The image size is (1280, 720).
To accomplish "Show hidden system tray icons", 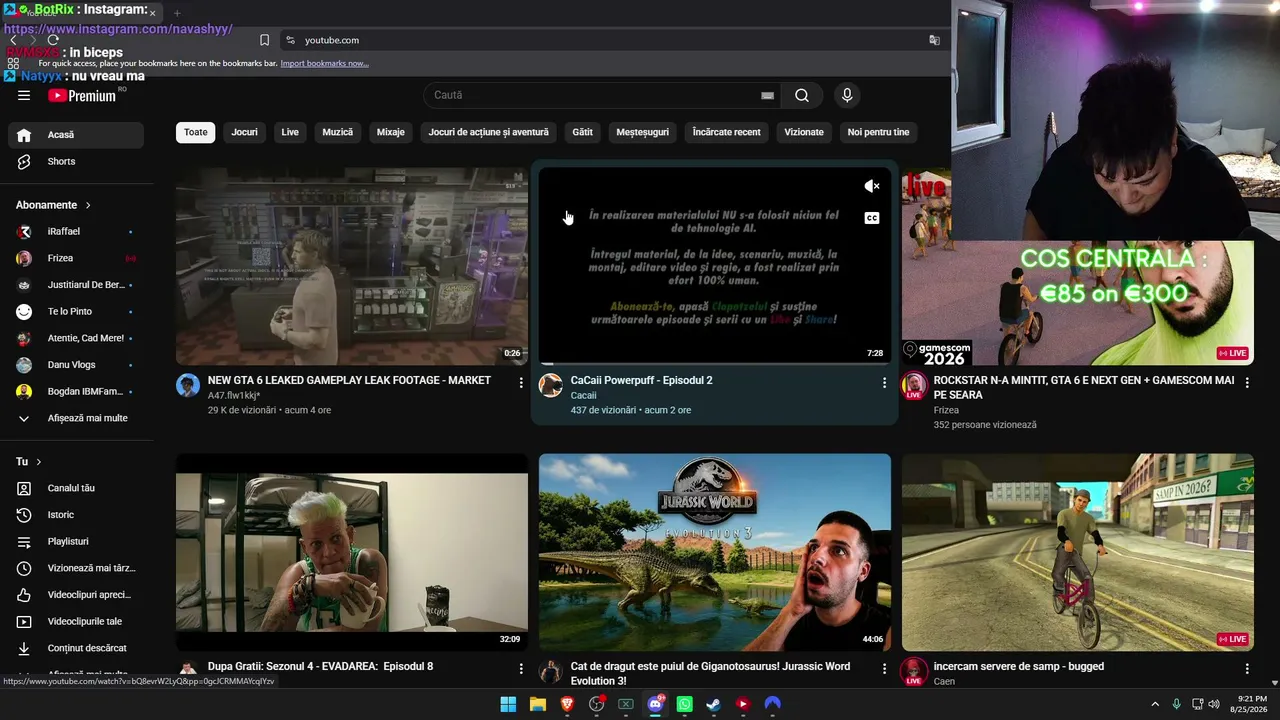I will tap(1155, 704).
